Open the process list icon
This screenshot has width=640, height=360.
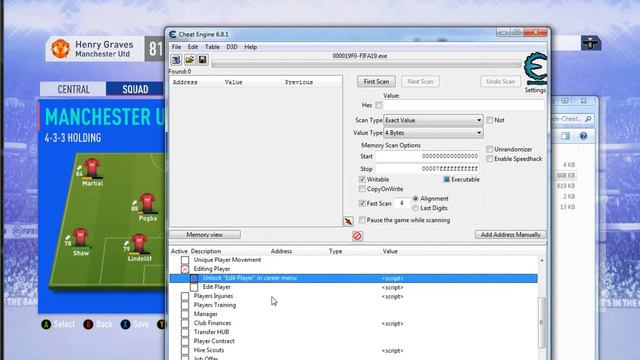click(x=176, y=60)
